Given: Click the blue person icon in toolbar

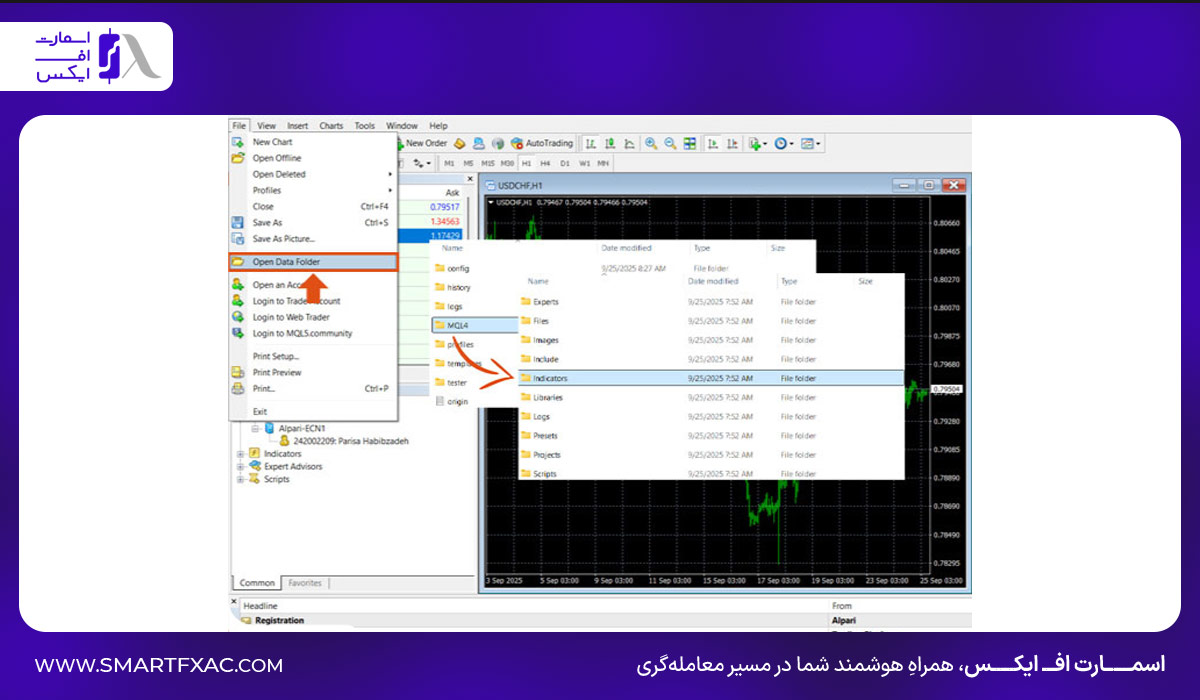Looking at the screenshot, I should click(479, 144).
